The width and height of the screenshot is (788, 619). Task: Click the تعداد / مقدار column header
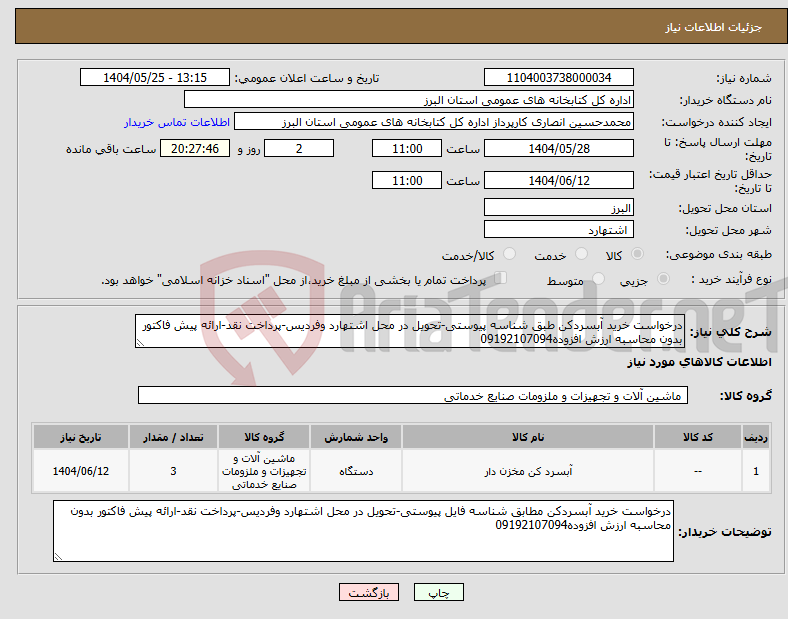[173, 437]
